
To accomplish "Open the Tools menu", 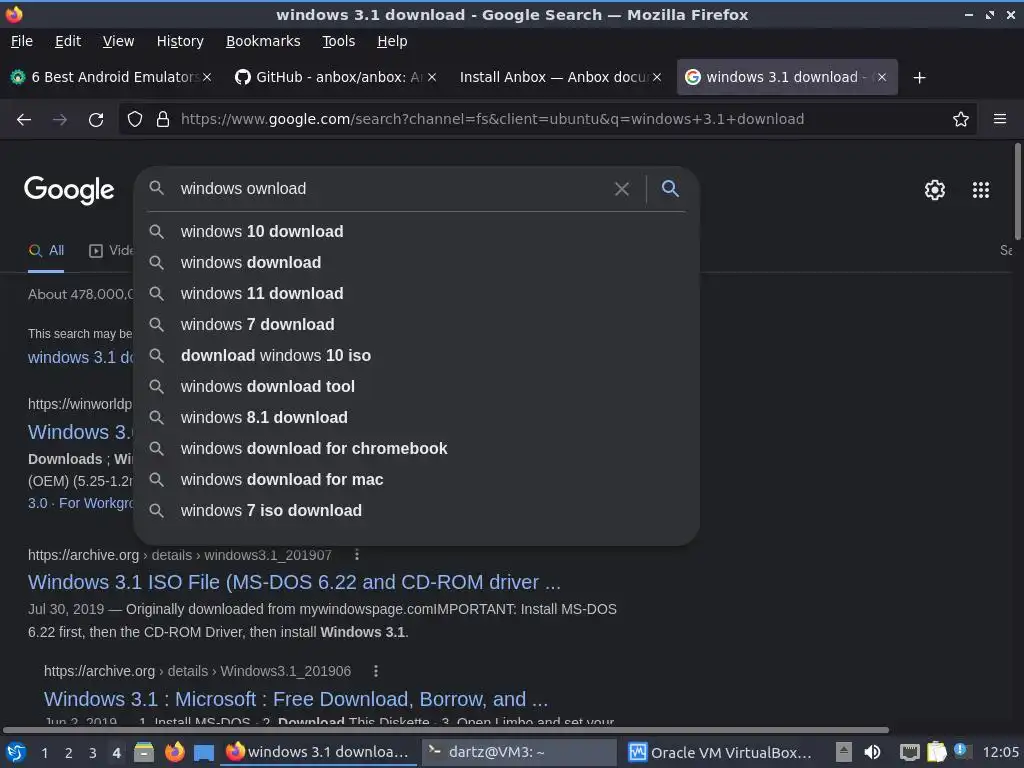I will [338, 41].
